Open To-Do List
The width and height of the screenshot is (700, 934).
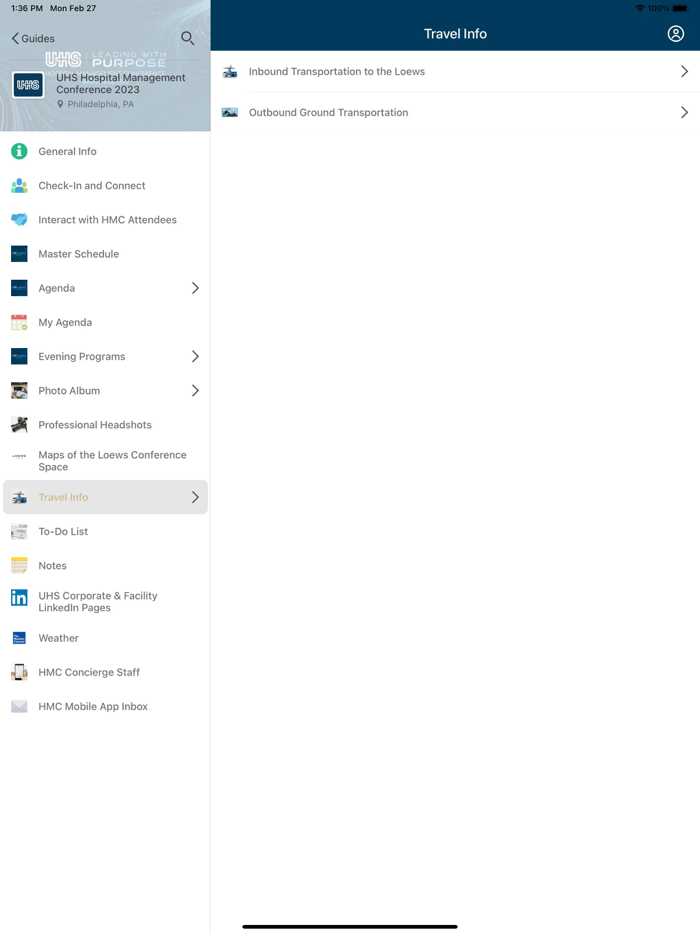click(x=105, y=531)
